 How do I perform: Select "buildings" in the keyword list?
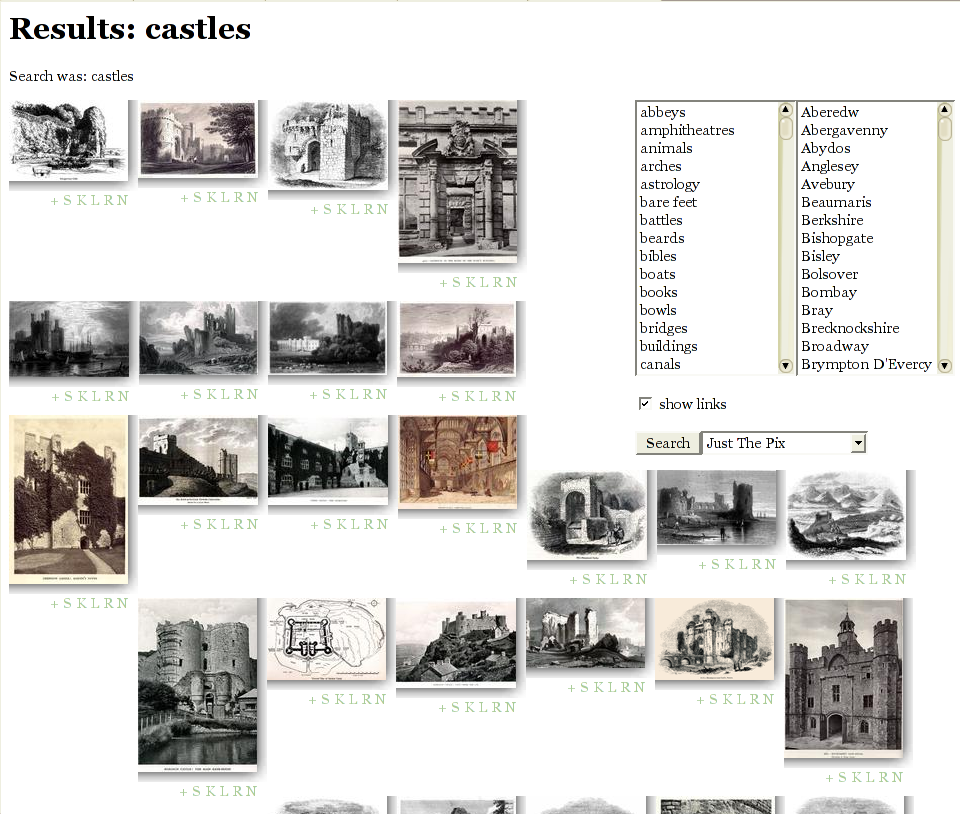[x=669, y=346]
